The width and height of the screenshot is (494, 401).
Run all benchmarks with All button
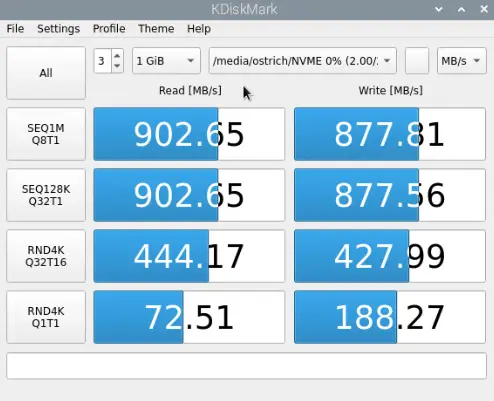(x=46, y=73)
